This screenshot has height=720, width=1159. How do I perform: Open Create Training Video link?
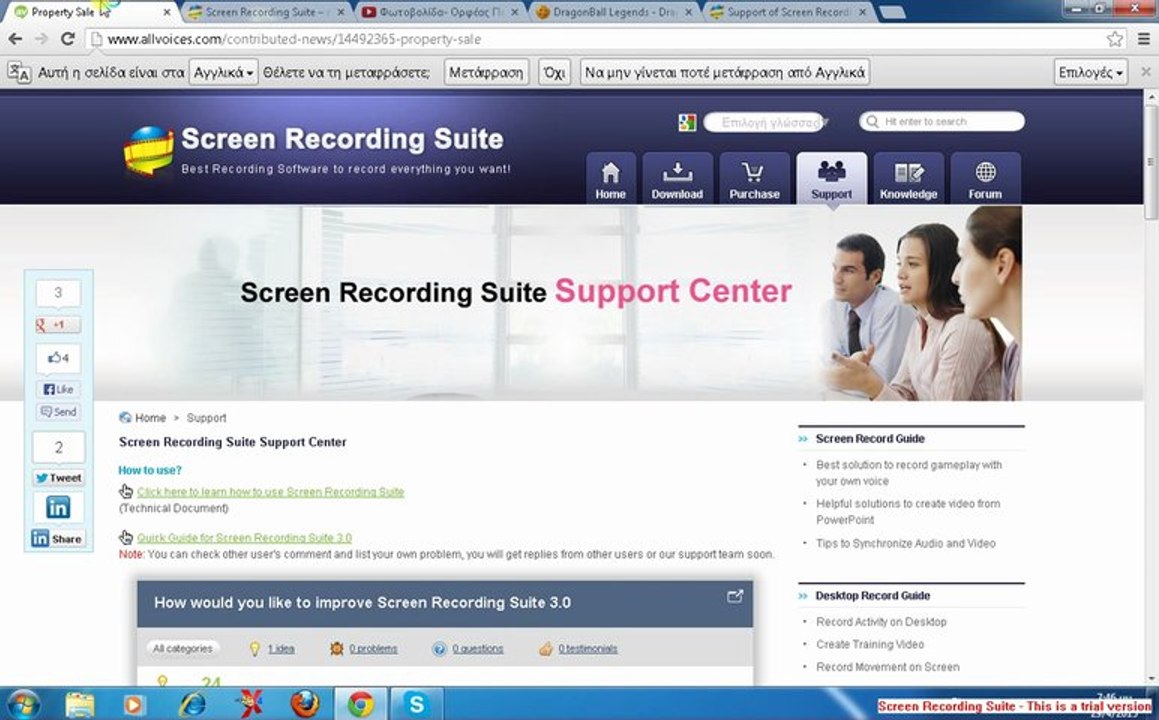[x=870, y=644]
